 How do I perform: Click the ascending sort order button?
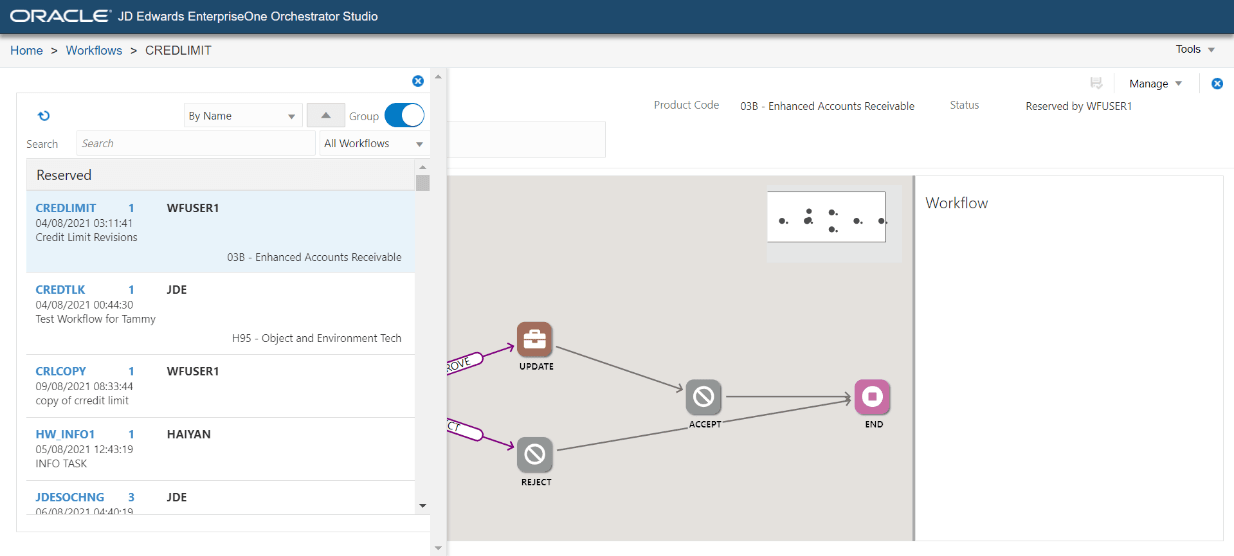pyautogui.click(x=325, y=116)
